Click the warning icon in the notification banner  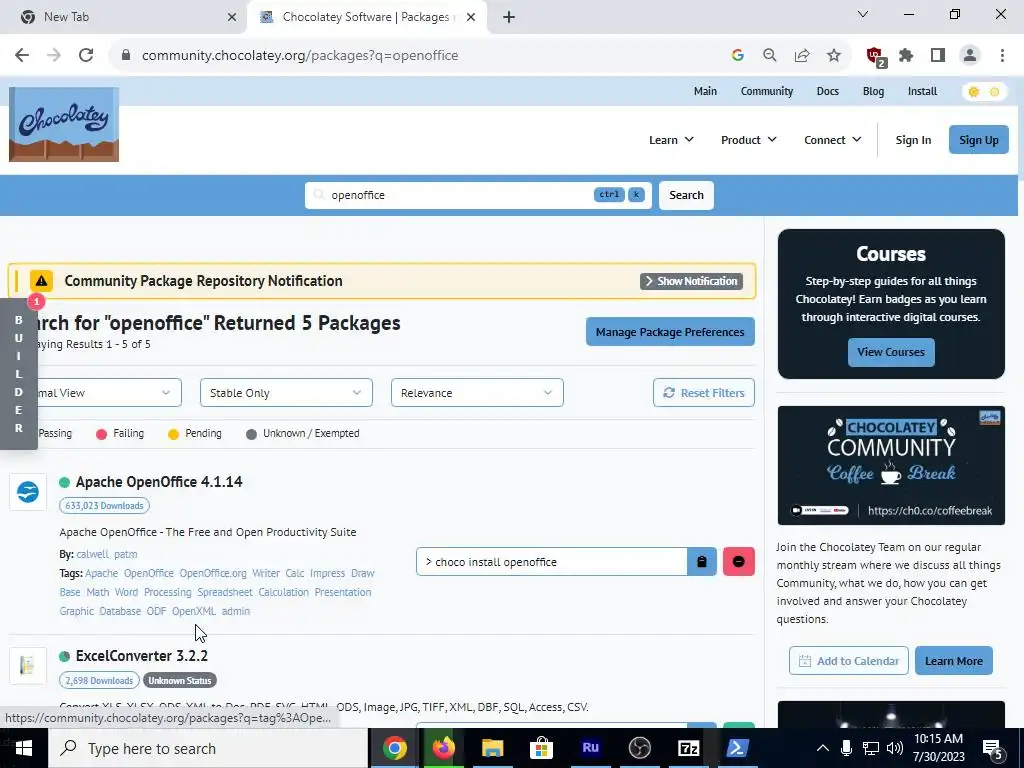click(41, 281)
